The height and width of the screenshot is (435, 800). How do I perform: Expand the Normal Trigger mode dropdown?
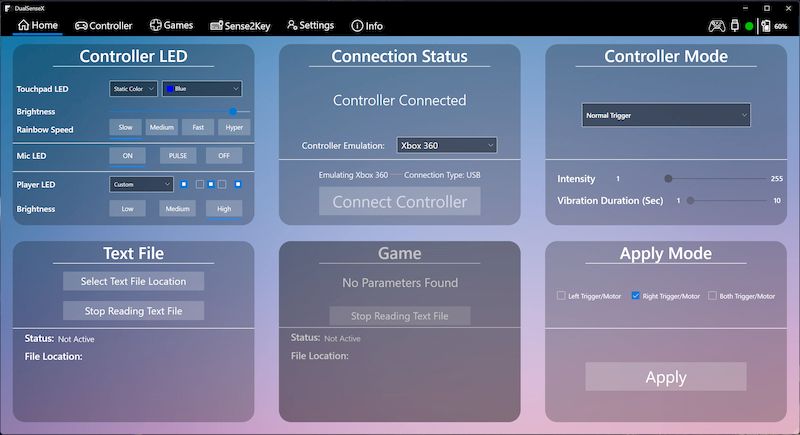pos(666,115)
